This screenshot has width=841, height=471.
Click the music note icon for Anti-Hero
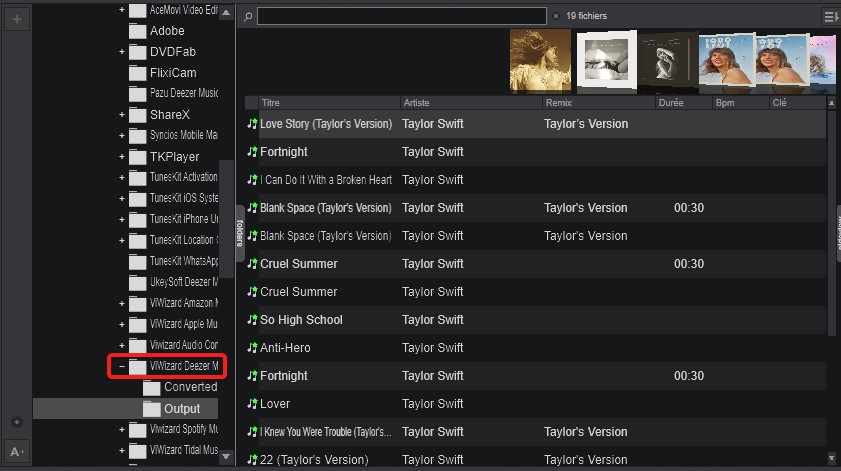pyautogui.click(x=252, y=348)
